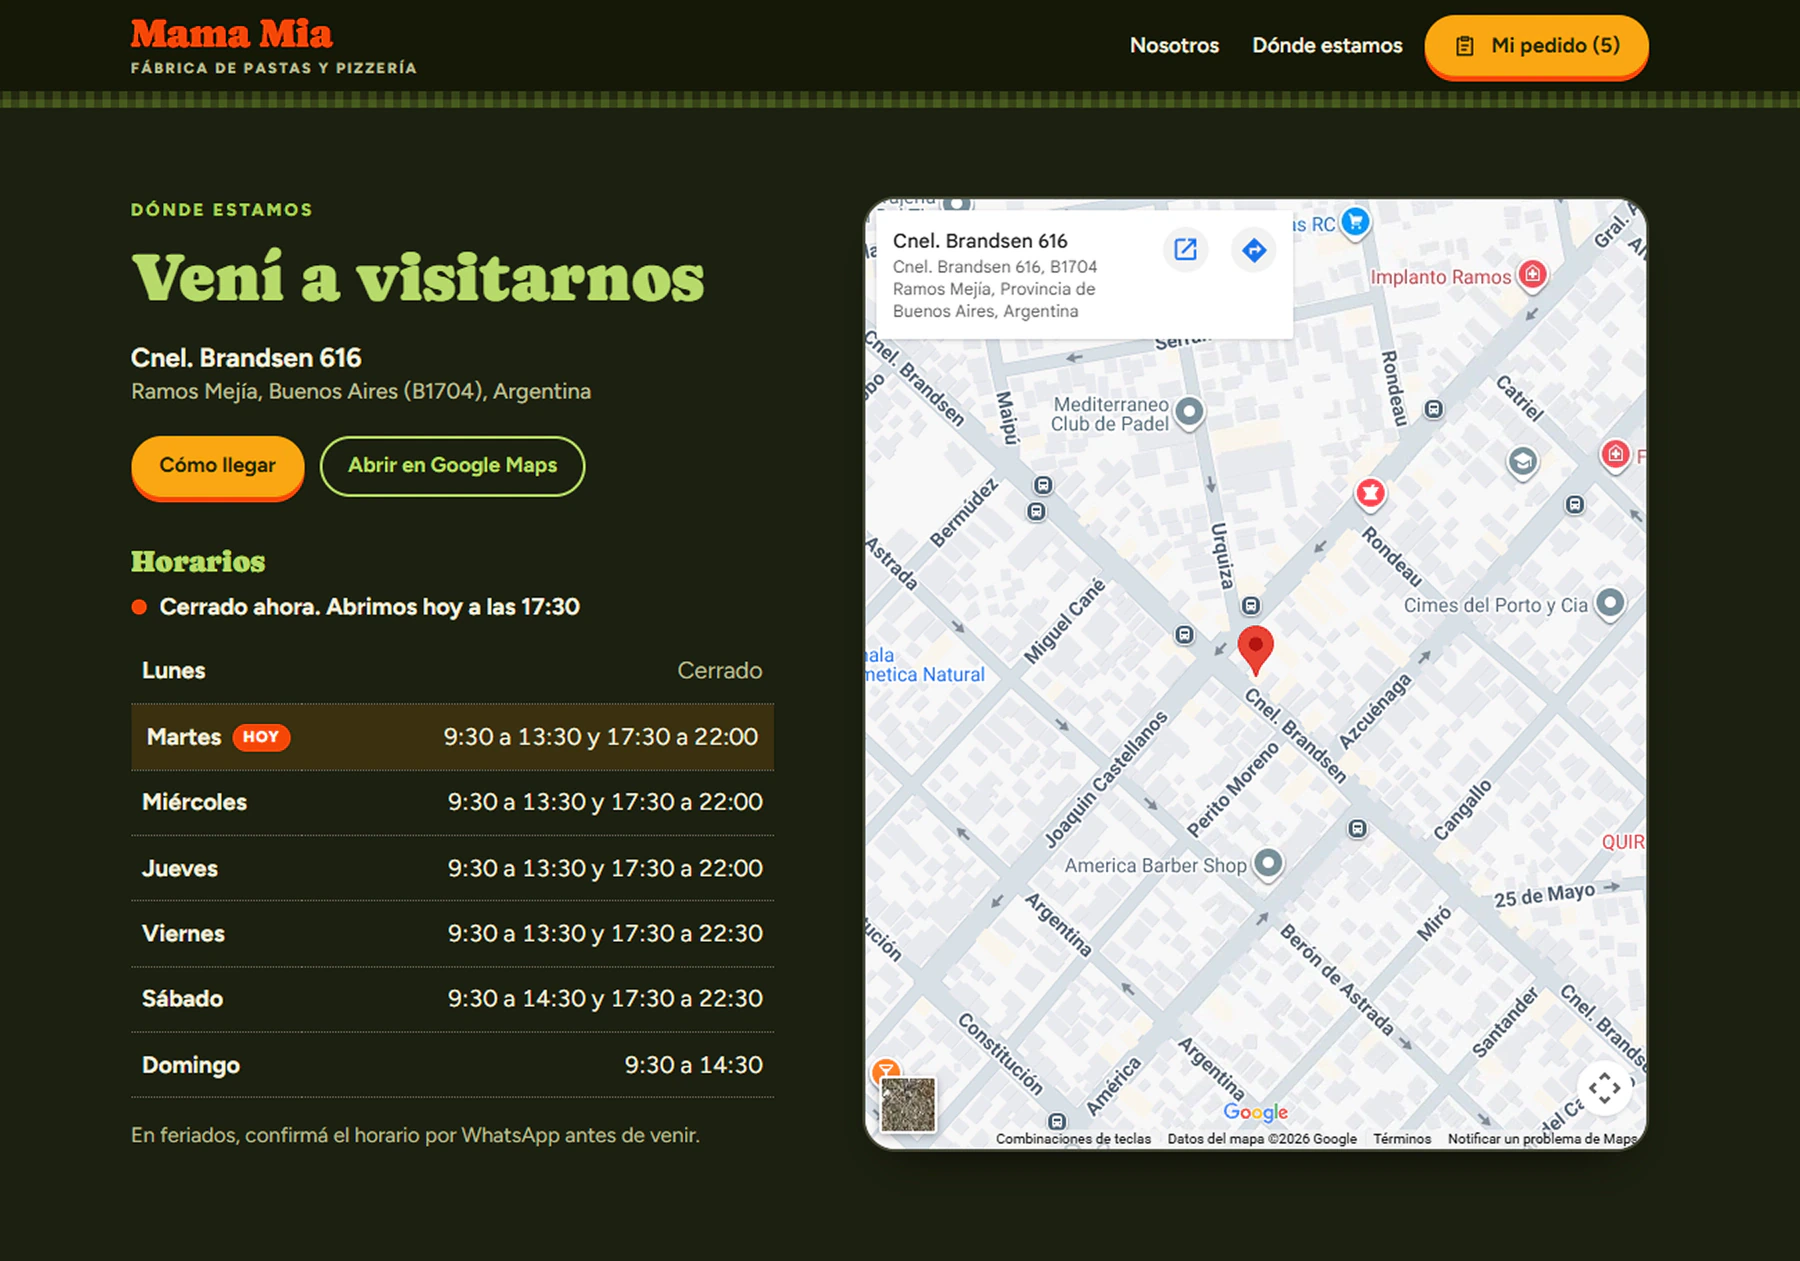Click the clipboard icon in Mi pedido
Image resolution: width=1800 pixels, height=1261 pixels.
tap(1464, 46)
